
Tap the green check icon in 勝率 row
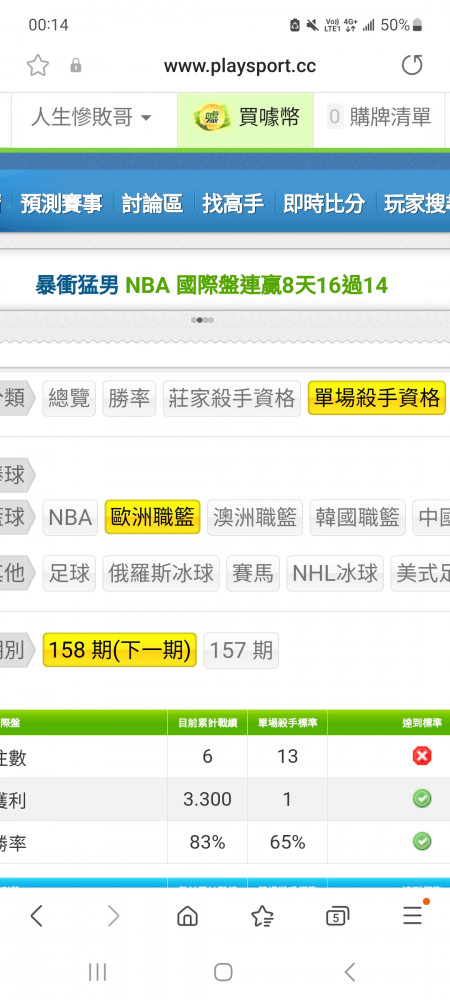(x=422, y=842)
